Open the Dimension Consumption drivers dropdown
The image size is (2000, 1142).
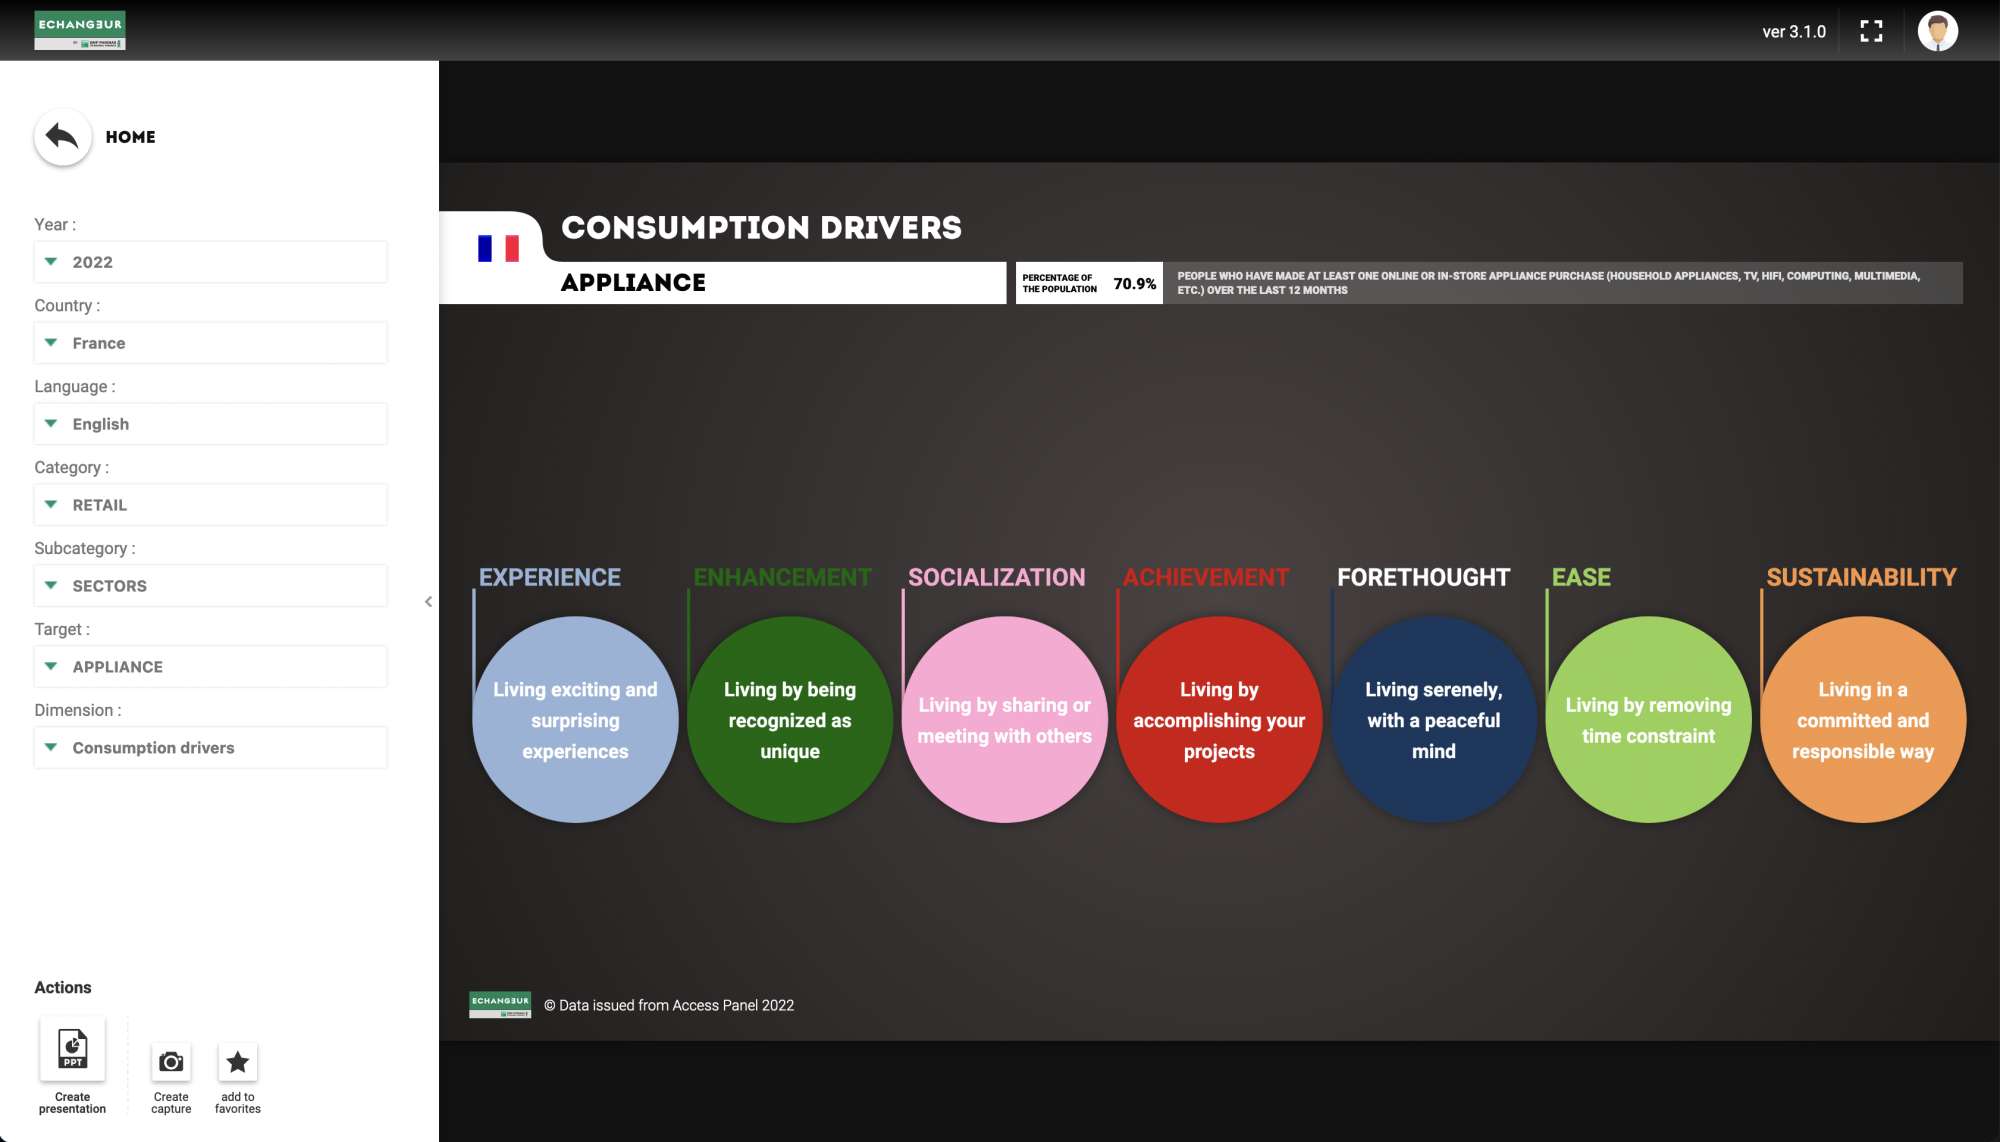click(210, 748)
